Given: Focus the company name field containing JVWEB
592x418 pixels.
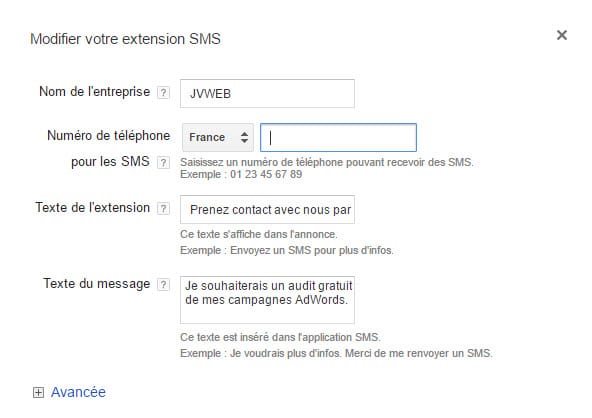Looking at the screenshot, I should [267, 94].
